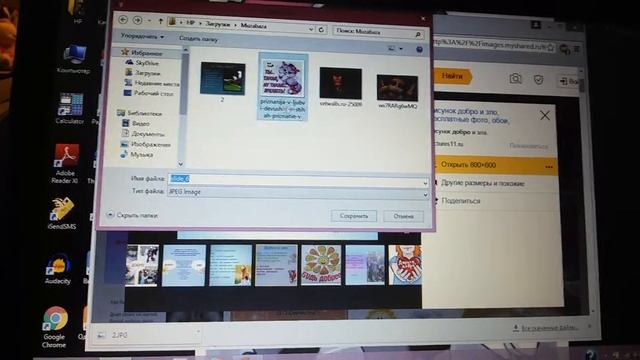Viewport: 640px width, 360px height.
Task: Open the recent locations dropdown beside Forward
Action: pyautogui.click(x=149, y=21)
